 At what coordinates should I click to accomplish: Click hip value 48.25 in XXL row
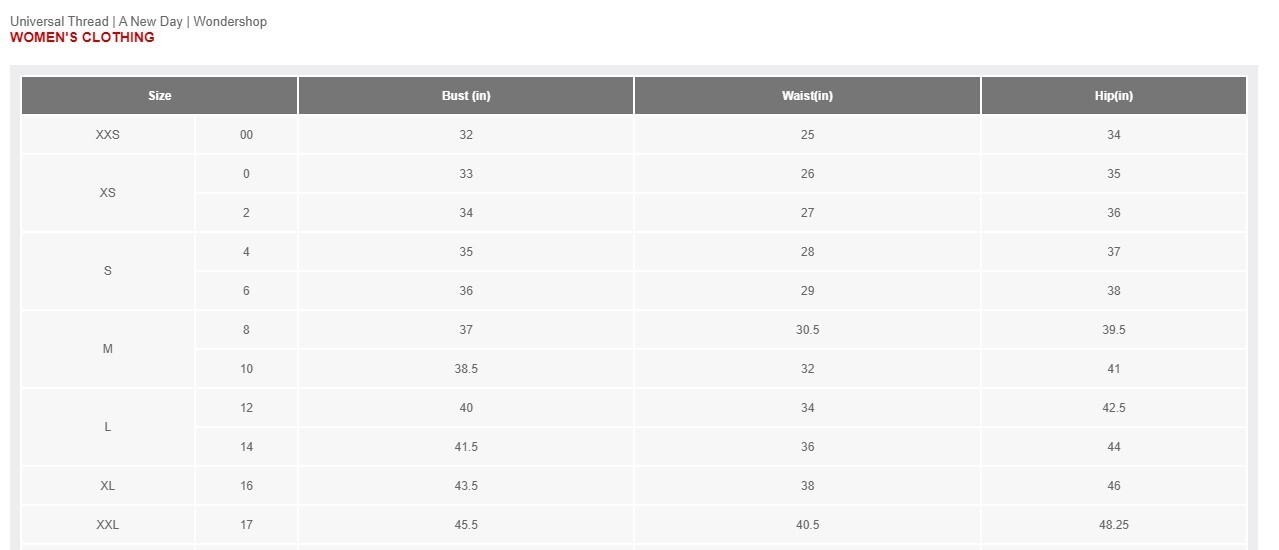click(1114, 525)
